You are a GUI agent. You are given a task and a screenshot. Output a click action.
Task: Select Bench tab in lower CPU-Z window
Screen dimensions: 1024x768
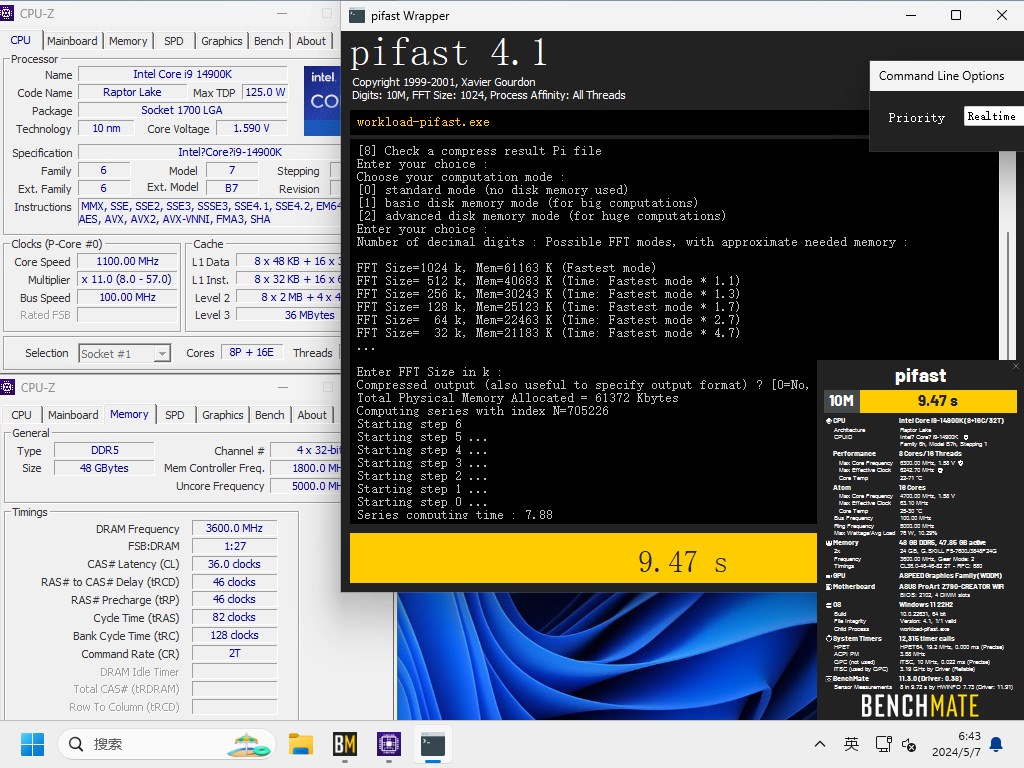pos(270,415)
